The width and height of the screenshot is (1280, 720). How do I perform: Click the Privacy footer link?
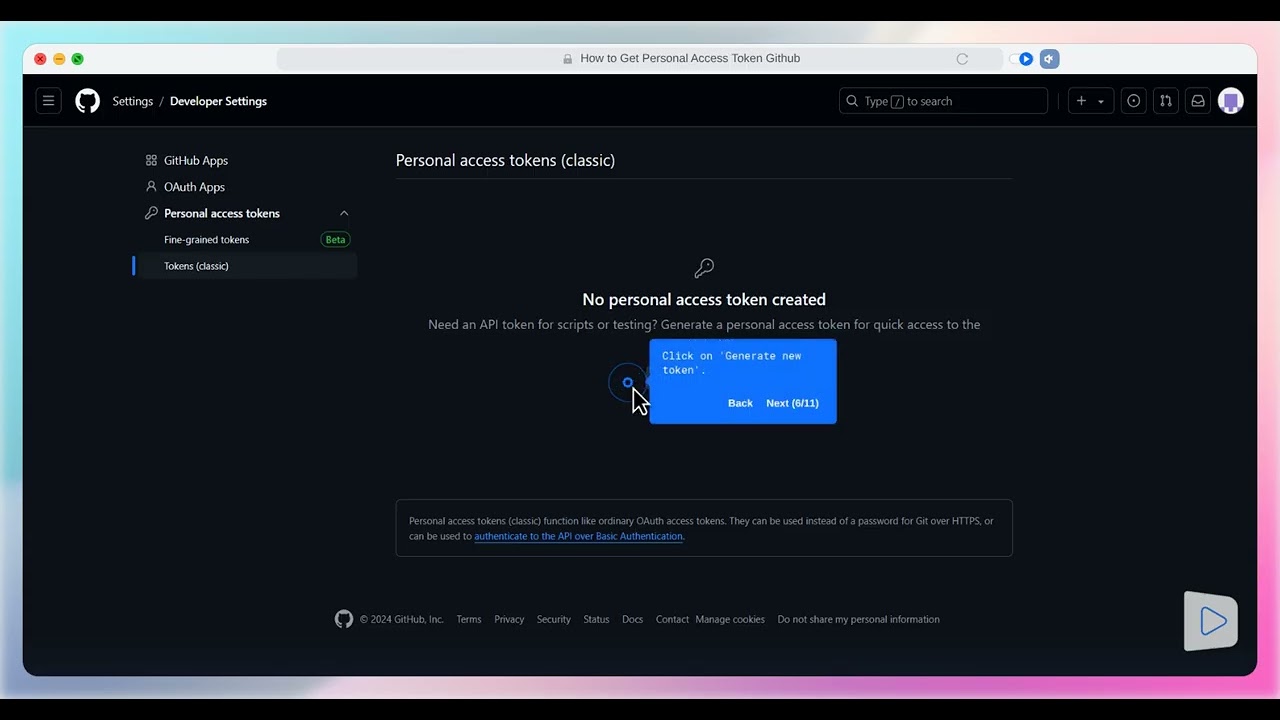click(x=509, y=619)
